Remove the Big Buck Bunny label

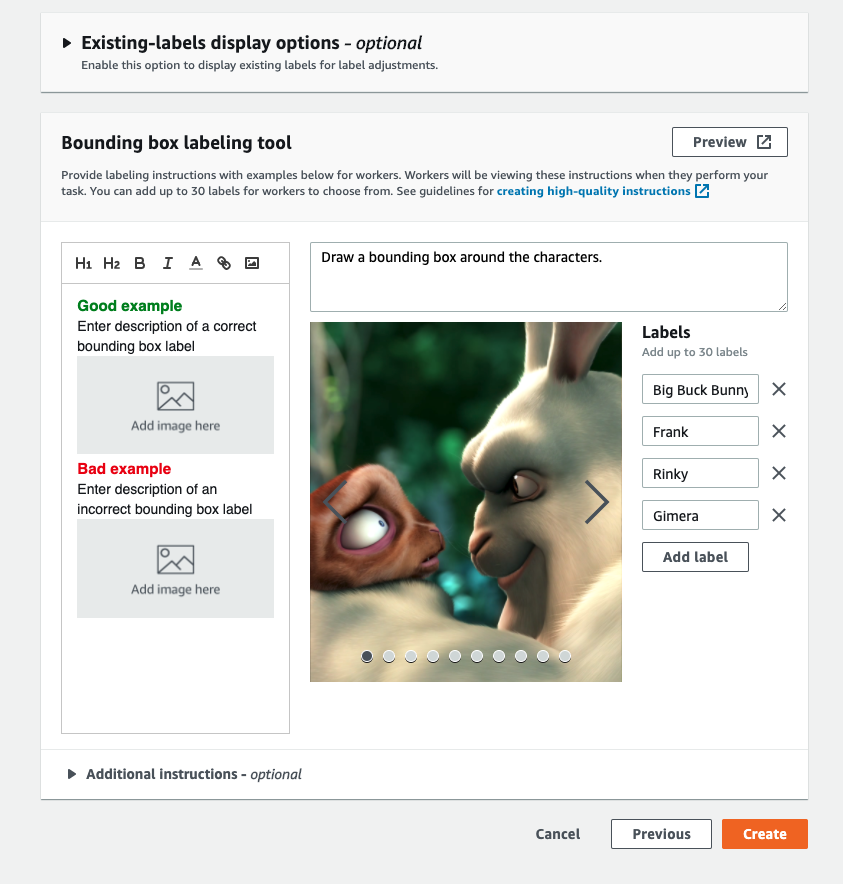pyautogui.click(x=779, y=390)
